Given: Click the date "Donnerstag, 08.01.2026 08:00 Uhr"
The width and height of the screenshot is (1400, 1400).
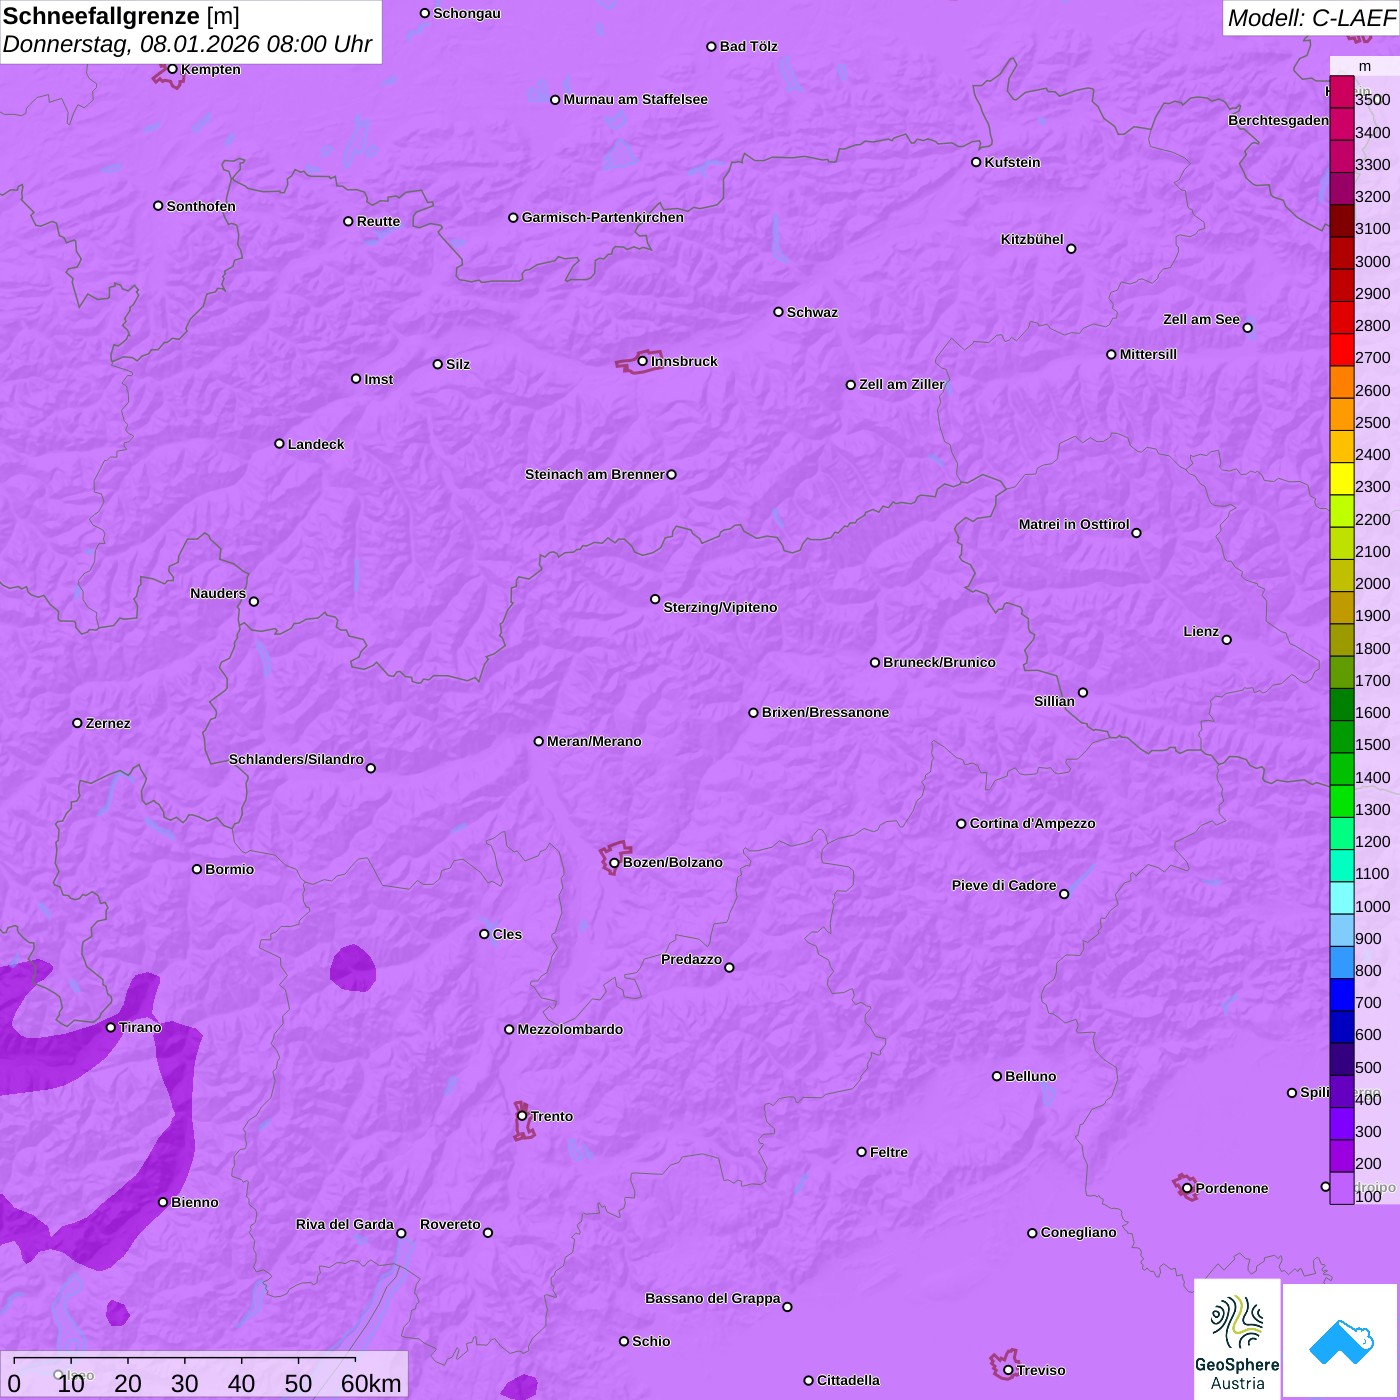Looking at the screenshot, I should (x=187, y=44).
